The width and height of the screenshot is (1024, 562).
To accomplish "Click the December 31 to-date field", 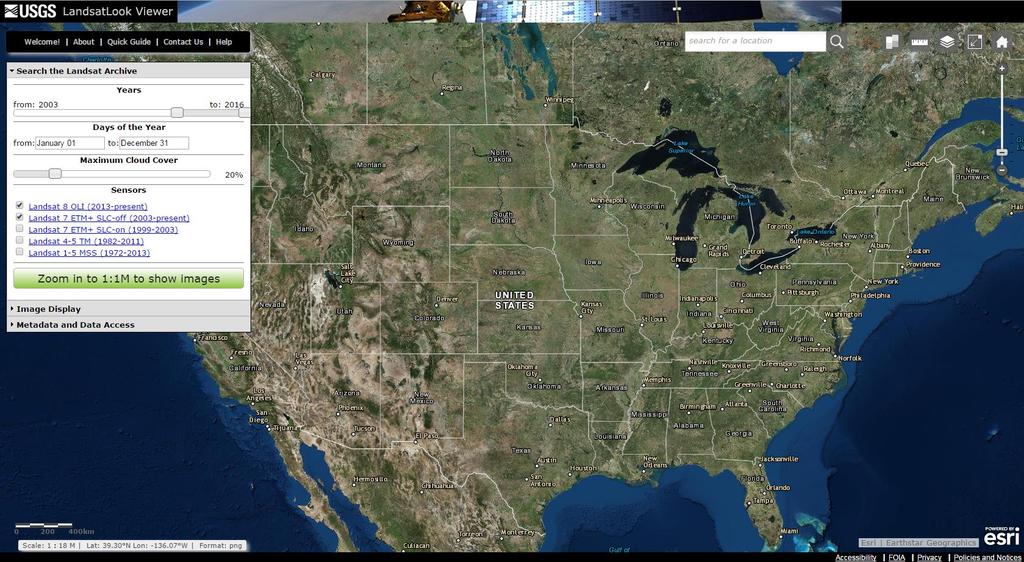I will [154, 143].
